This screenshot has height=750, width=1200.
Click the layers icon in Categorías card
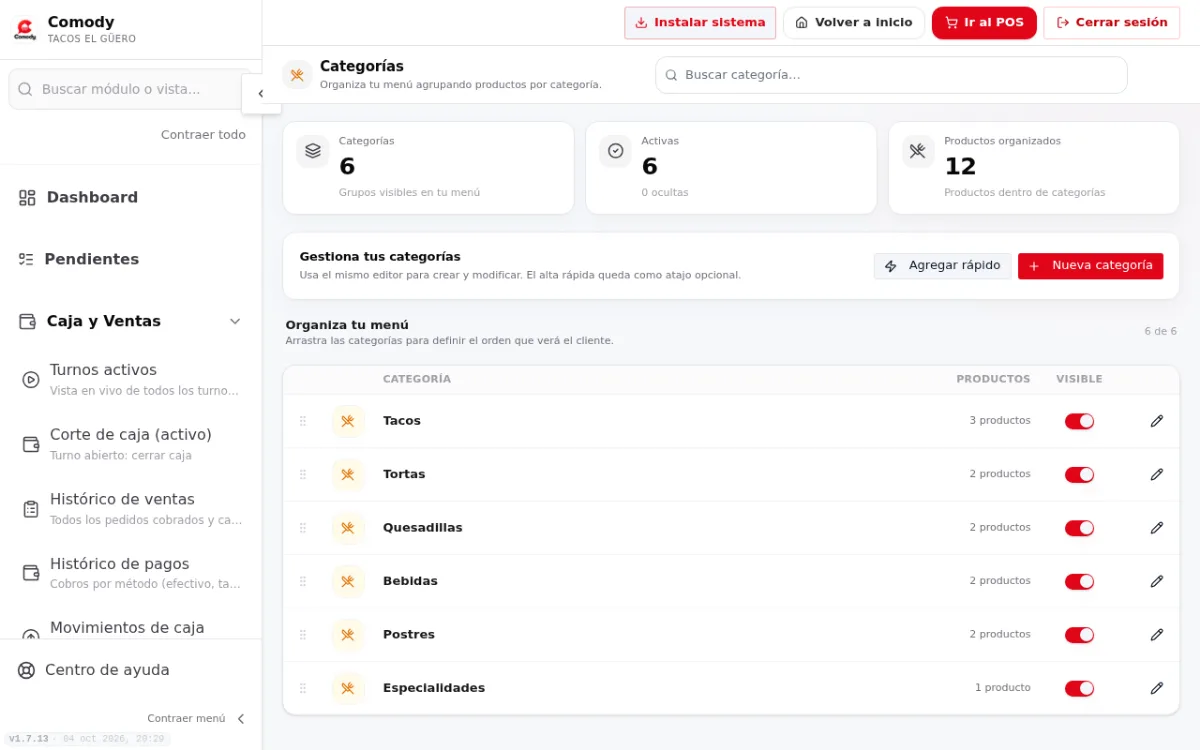click(313, 151)
